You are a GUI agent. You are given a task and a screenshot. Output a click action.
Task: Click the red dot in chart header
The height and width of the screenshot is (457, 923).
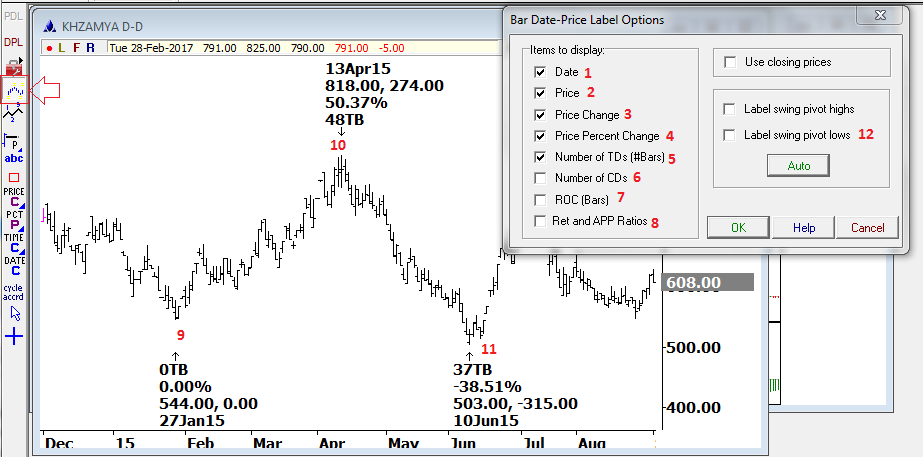click(49, 48)
